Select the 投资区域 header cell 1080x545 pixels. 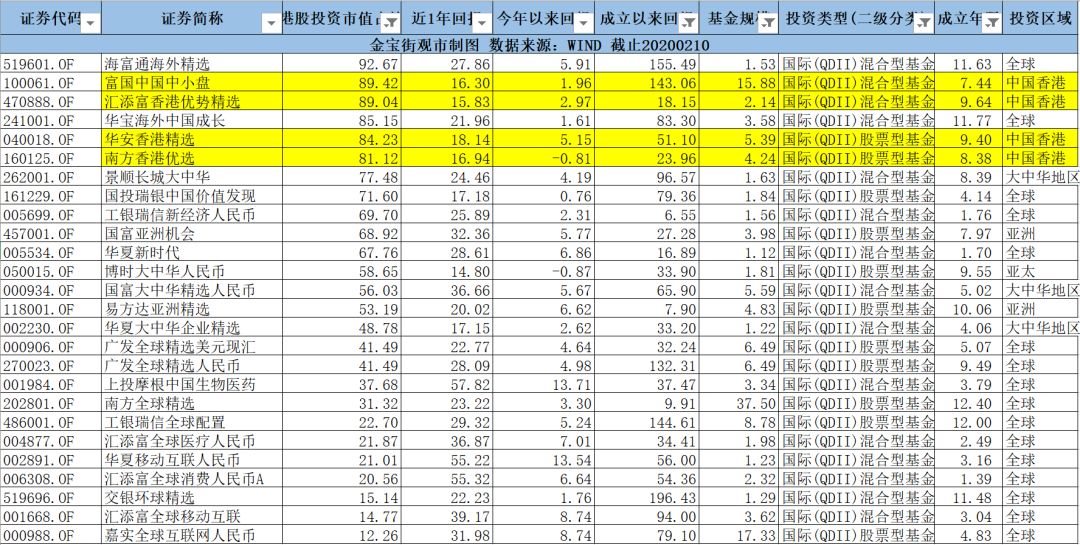coord(1041,19)
